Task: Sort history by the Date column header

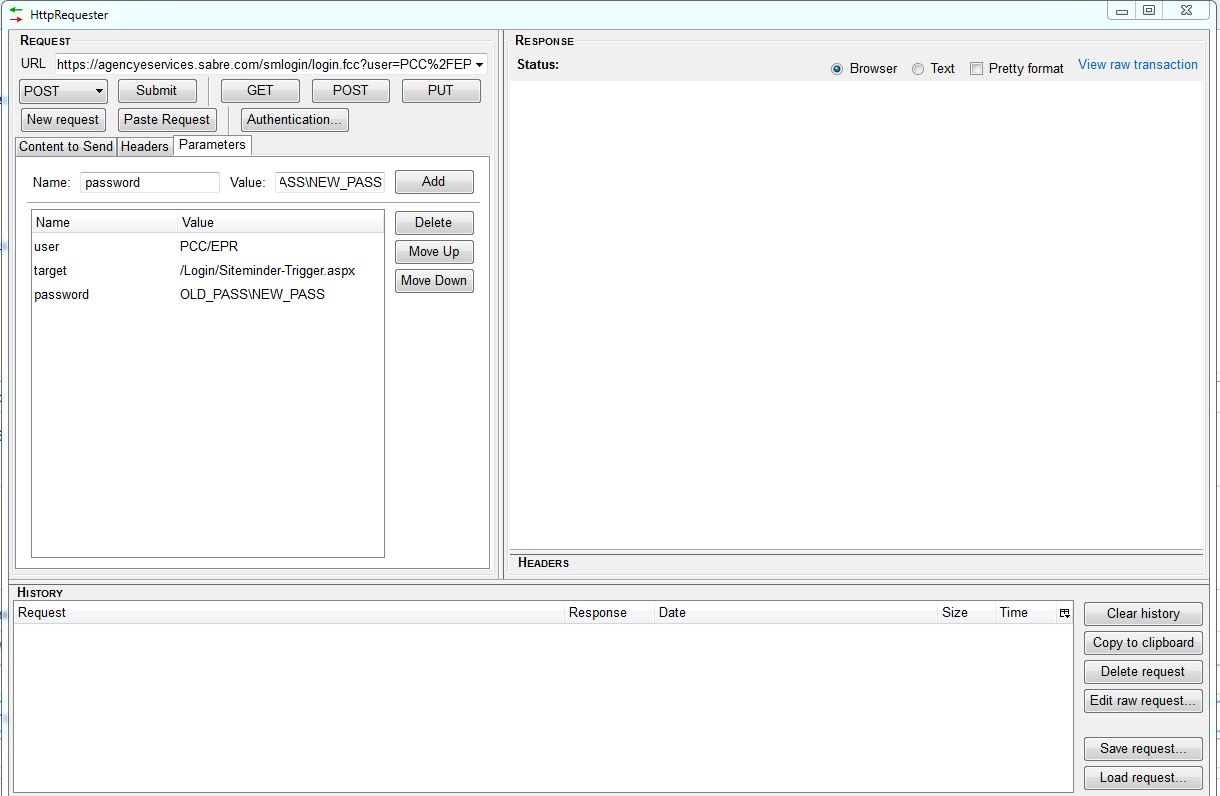Action: 795,613
